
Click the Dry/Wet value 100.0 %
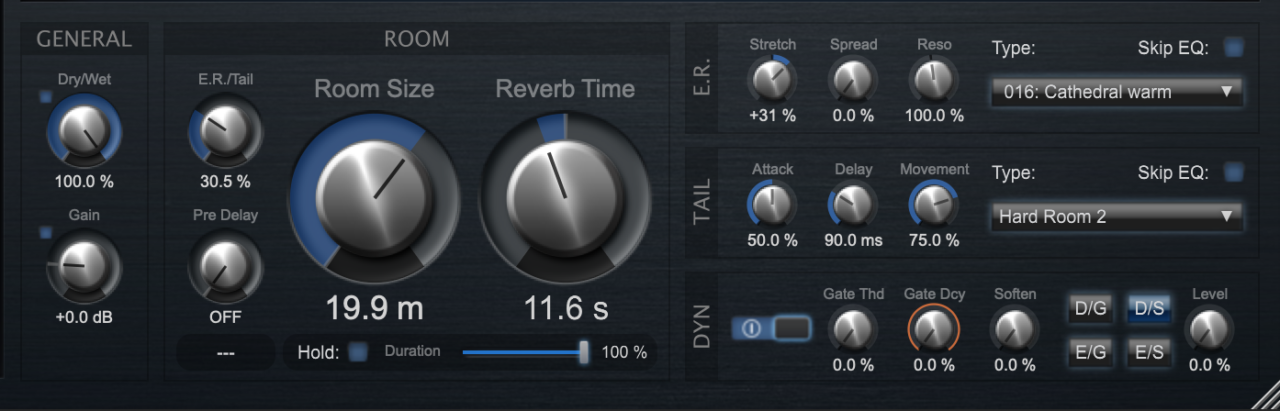click(x=85, y=182)
